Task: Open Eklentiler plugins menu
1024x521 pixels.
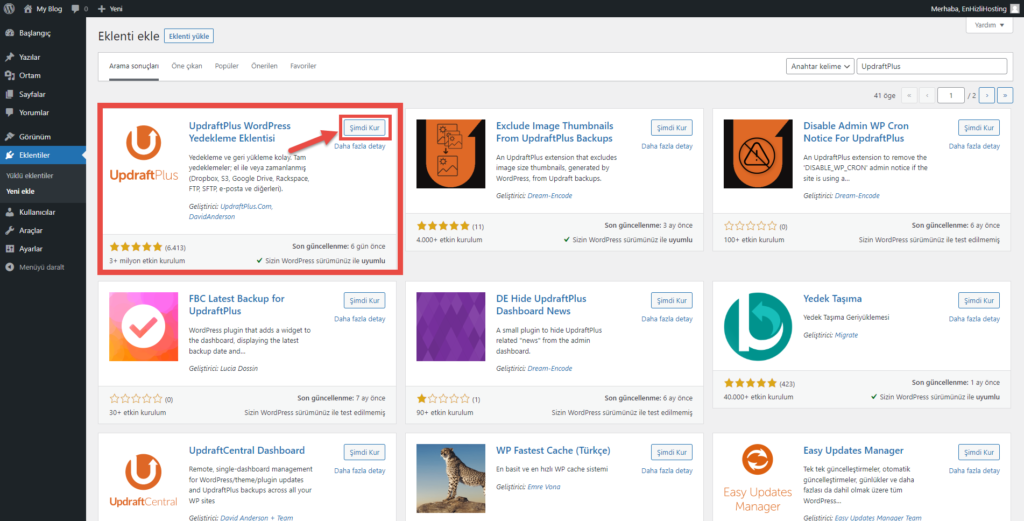Action: coord(42,155)
